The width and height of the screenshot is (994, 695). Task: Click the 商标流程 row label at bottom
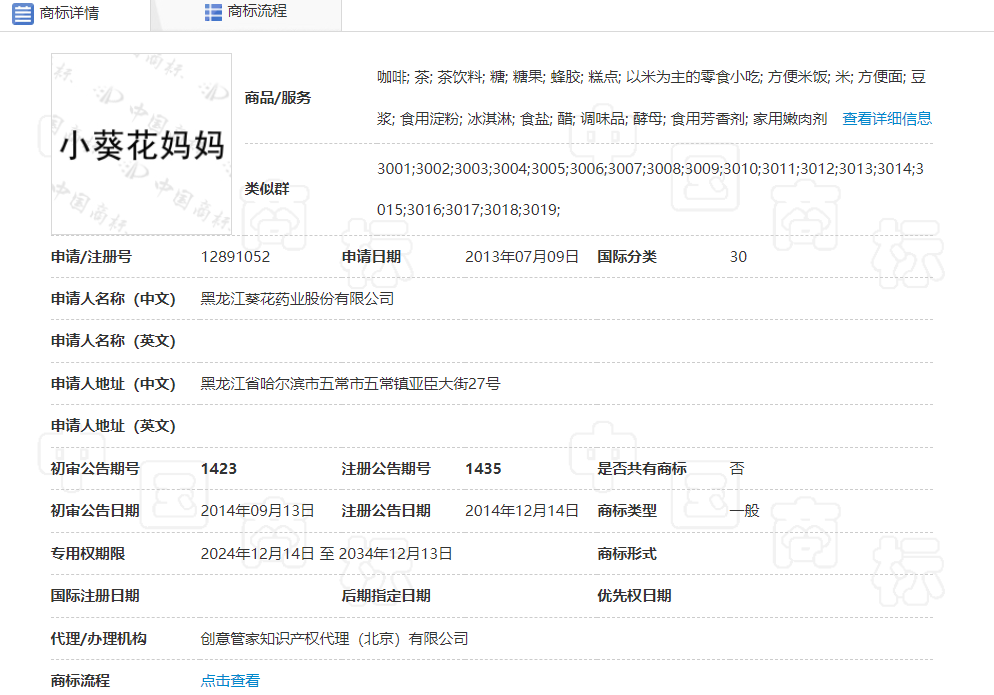(x=81, y=681)
